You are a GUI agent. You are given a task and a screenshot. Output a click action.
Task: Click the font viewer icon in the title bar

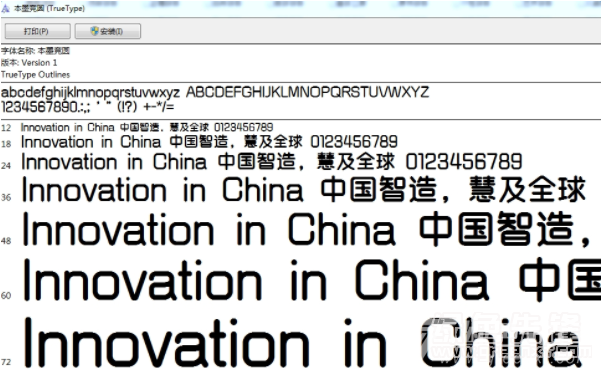(x=5, y=8)
